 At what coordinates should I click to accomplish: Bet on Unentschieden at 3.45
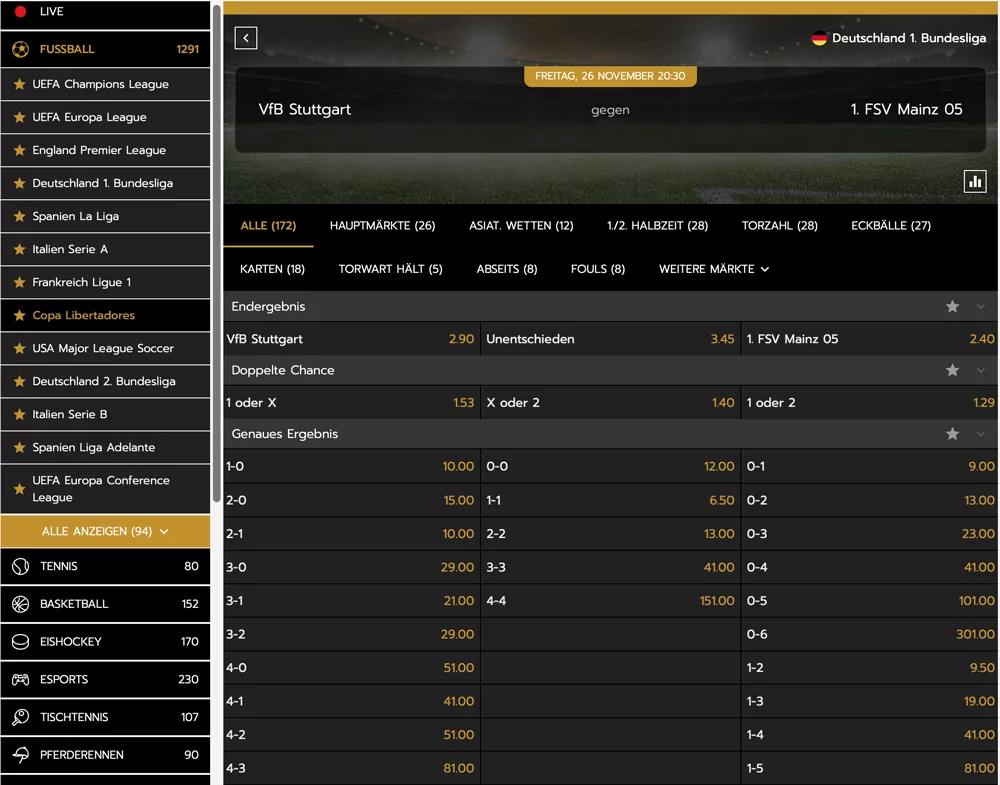610,339
